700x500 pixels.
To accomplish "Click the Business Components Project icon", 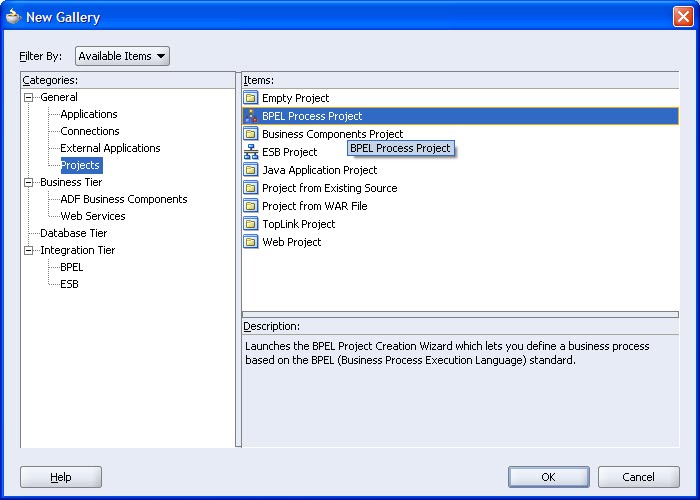I will 251,134.
